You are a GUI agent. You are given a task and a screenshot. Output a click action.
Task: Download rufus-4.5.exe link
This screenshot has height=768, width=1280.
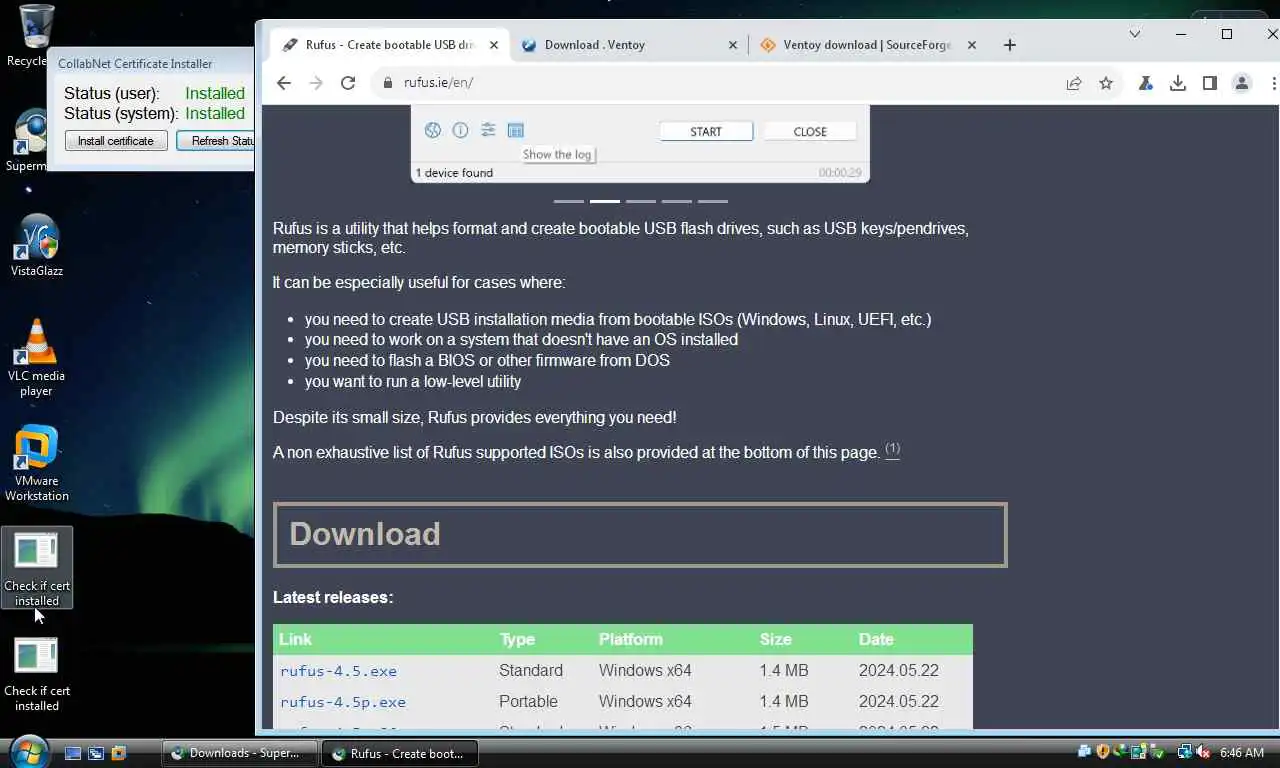pos(338,671)
